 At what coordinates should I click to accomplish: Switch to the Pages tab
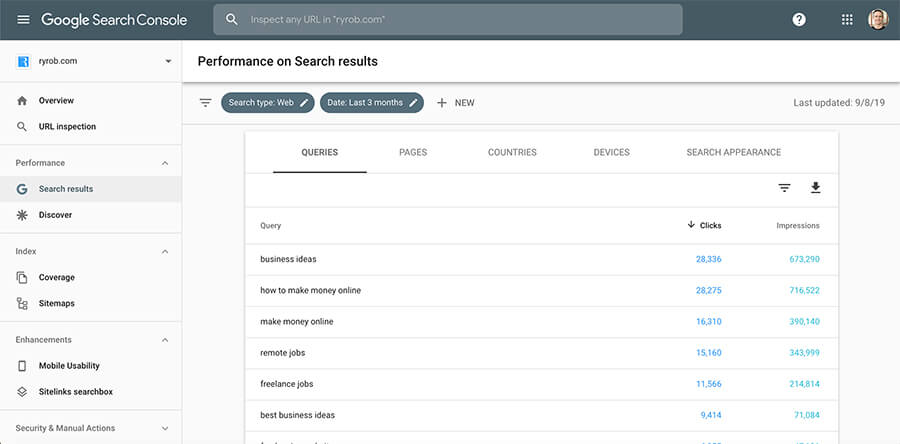[413, 153]
